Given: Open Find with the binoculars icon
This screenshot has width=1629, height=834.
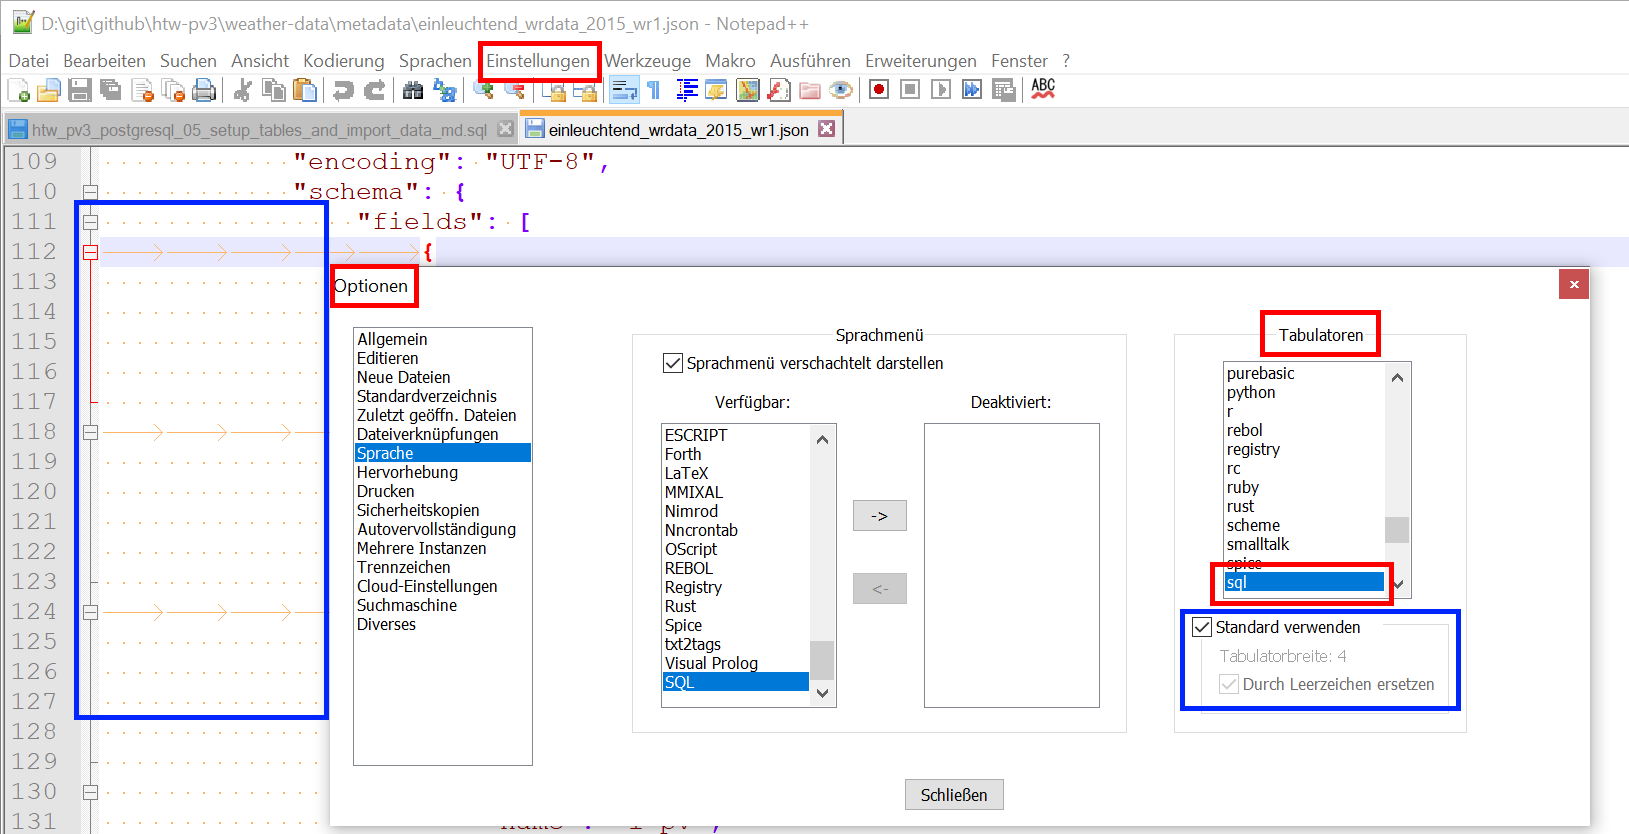Looking at the screenshot, I should coord(413,91).
